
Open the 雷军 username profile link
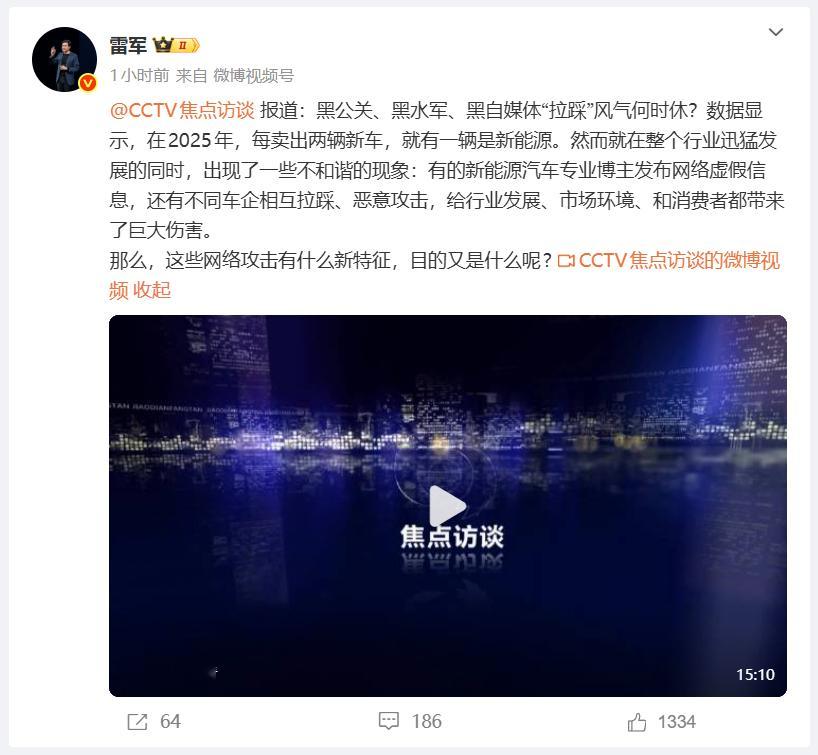pyautogui.click(x=128, y=46)
